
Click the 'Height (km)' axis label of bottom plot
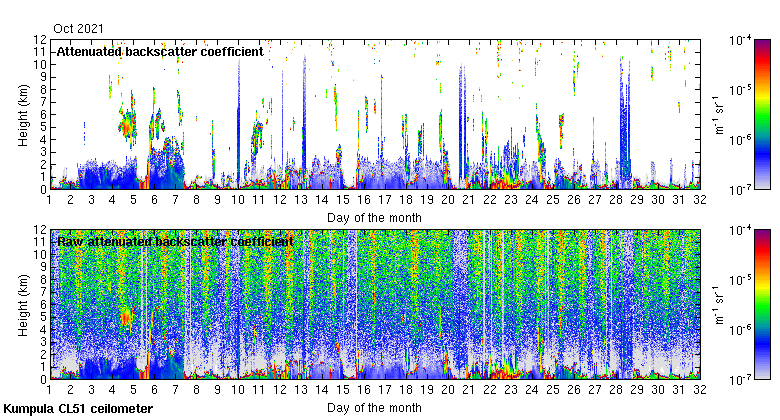tap(23, 304)
